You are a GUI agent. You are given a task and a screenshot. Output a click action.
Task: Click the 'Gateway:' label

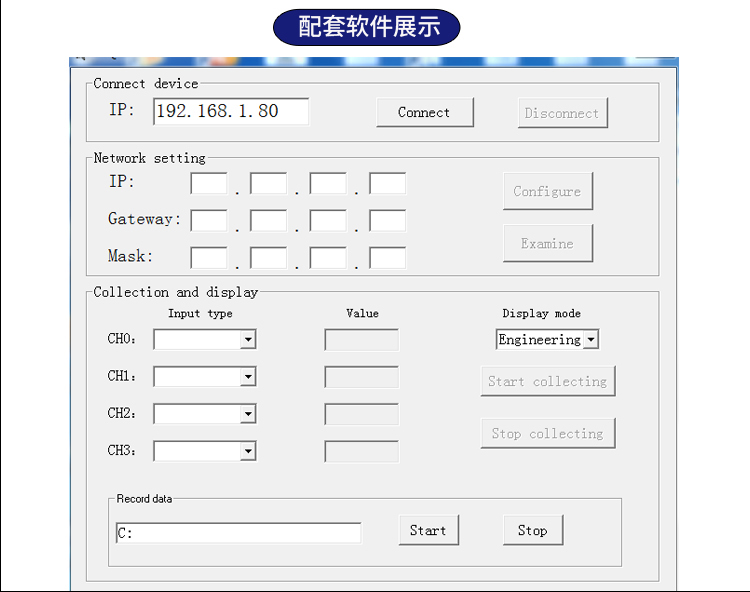(144, 219)
